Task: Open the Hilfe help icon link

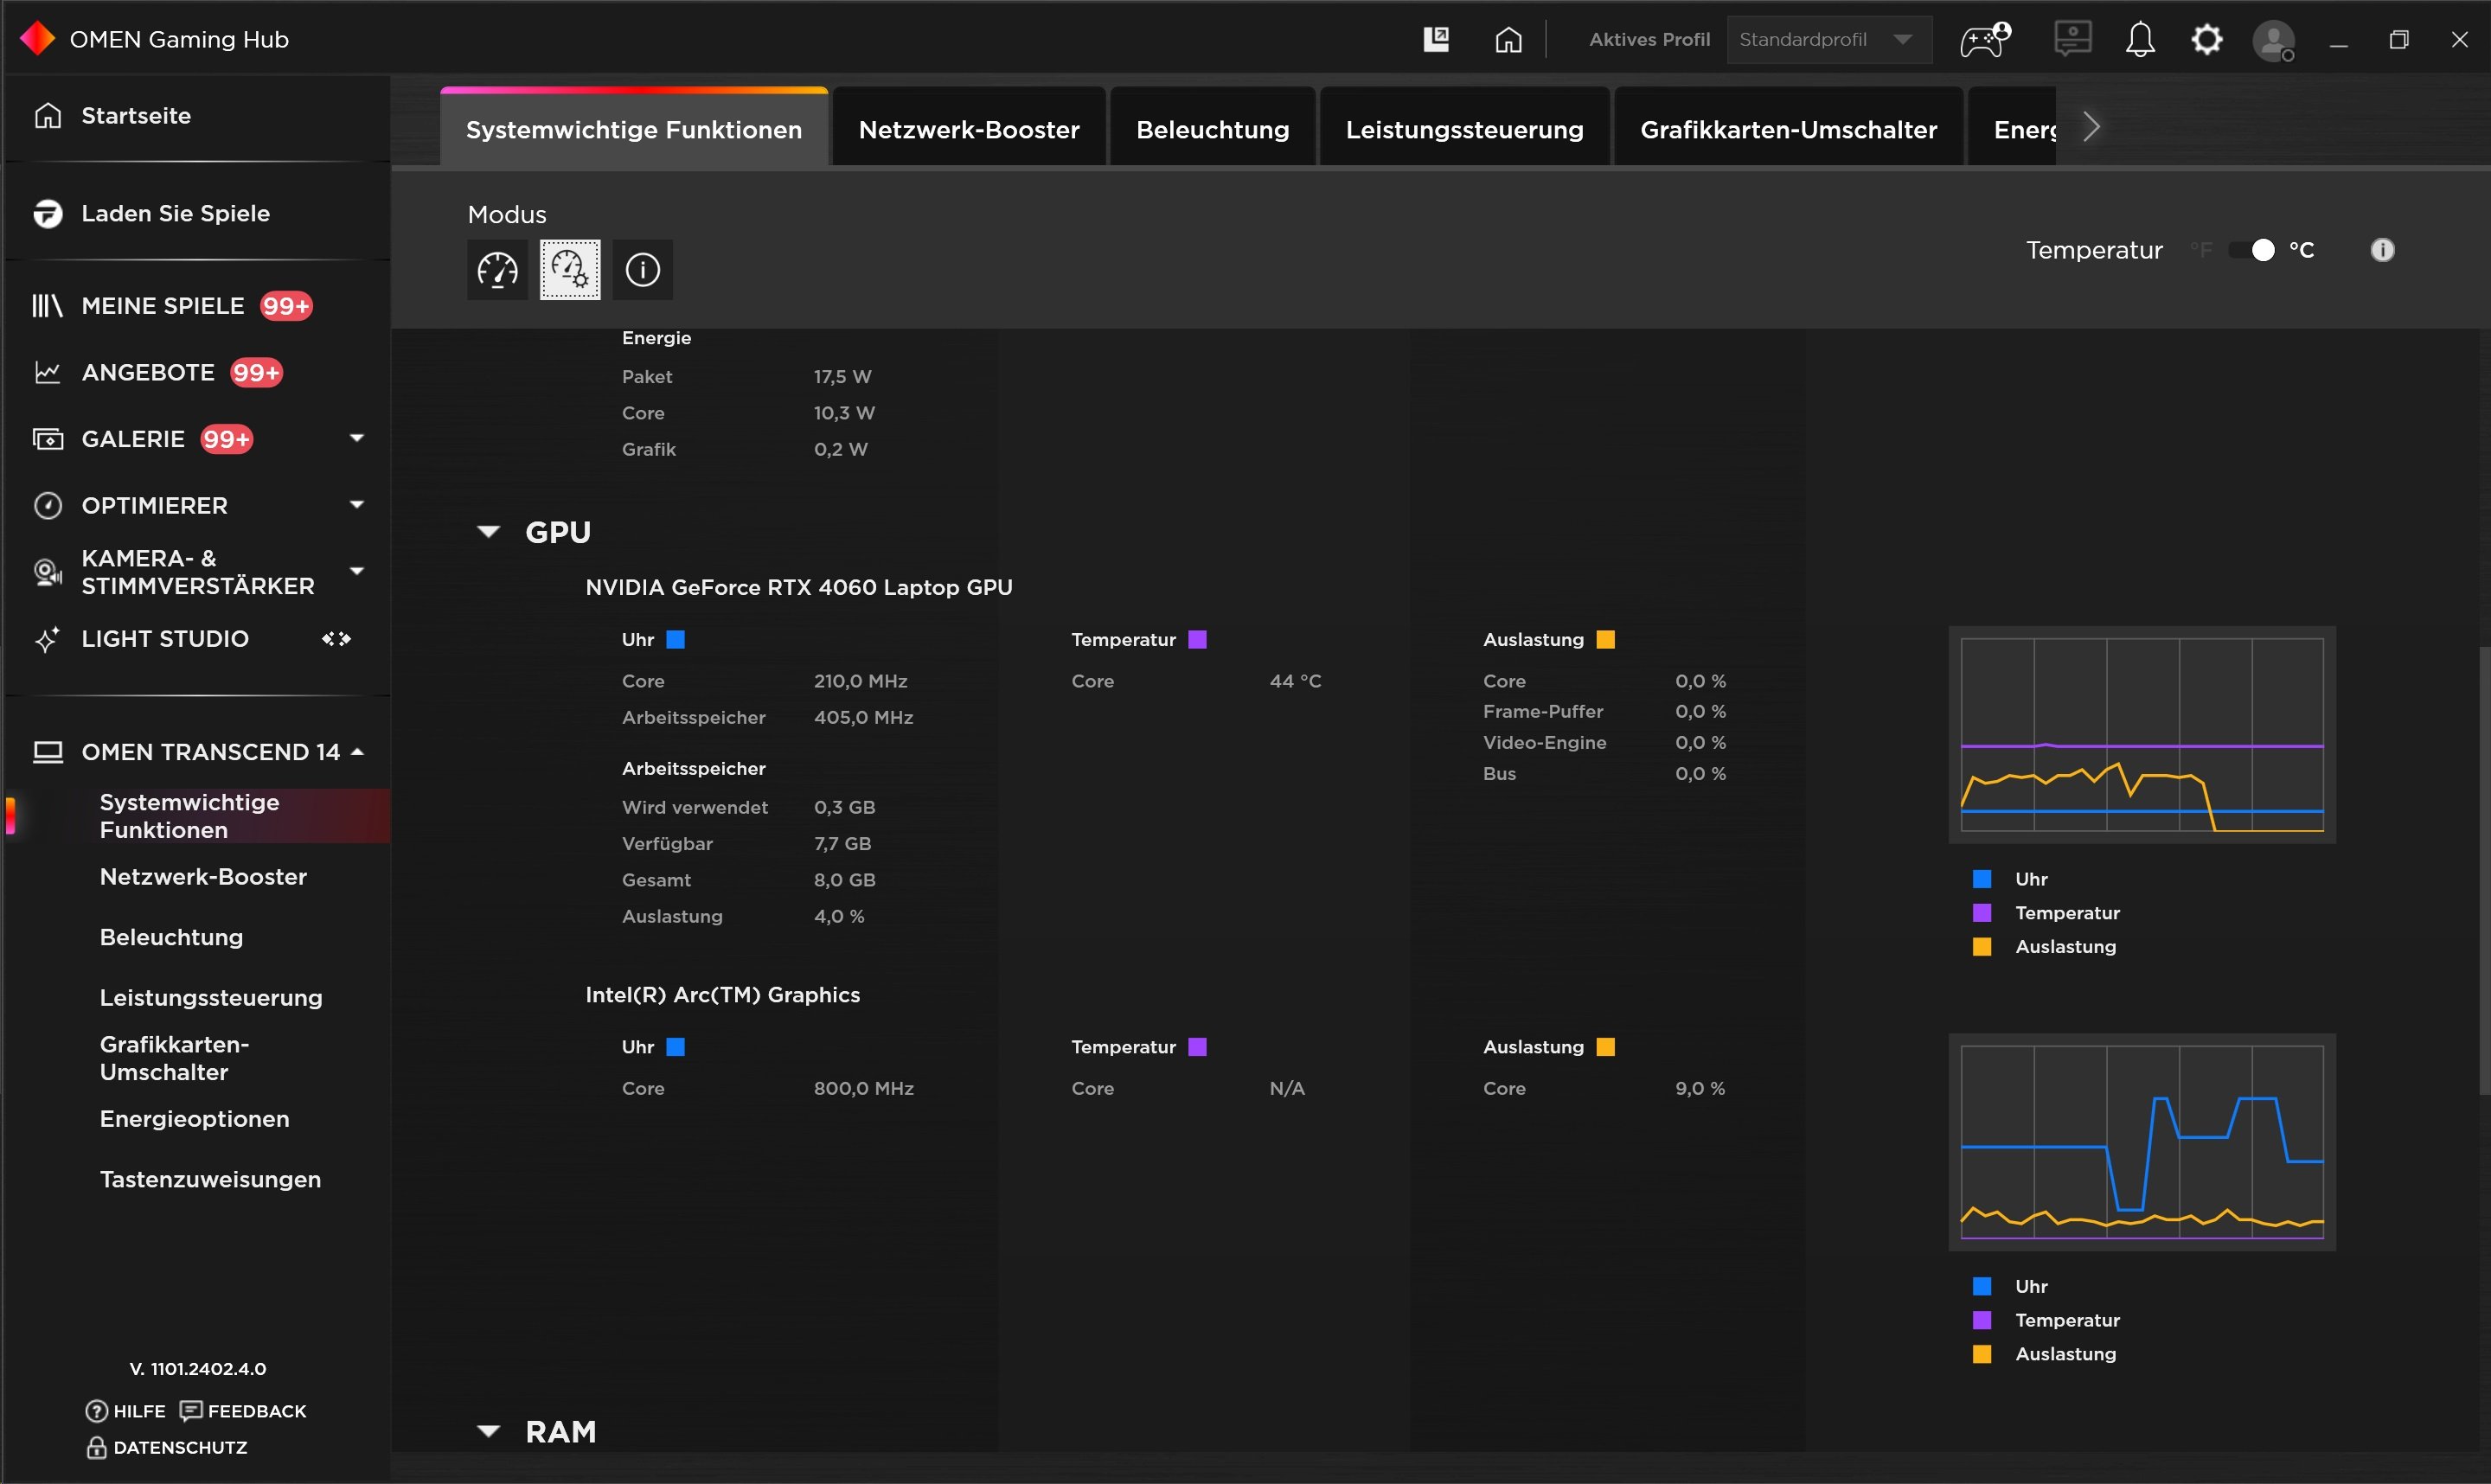Action: point(125,1410)
